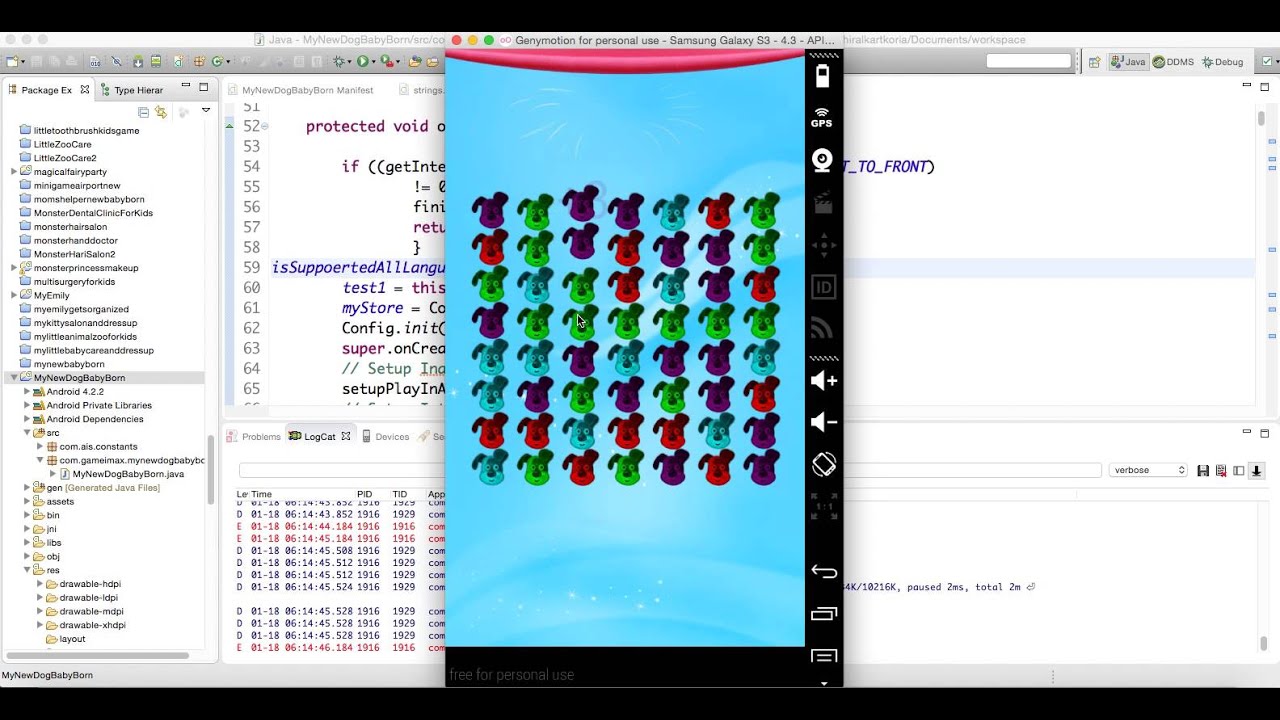Click Collapse All in Package Explorer
The image size is (1280, 720).
click(x=144, y=112)
